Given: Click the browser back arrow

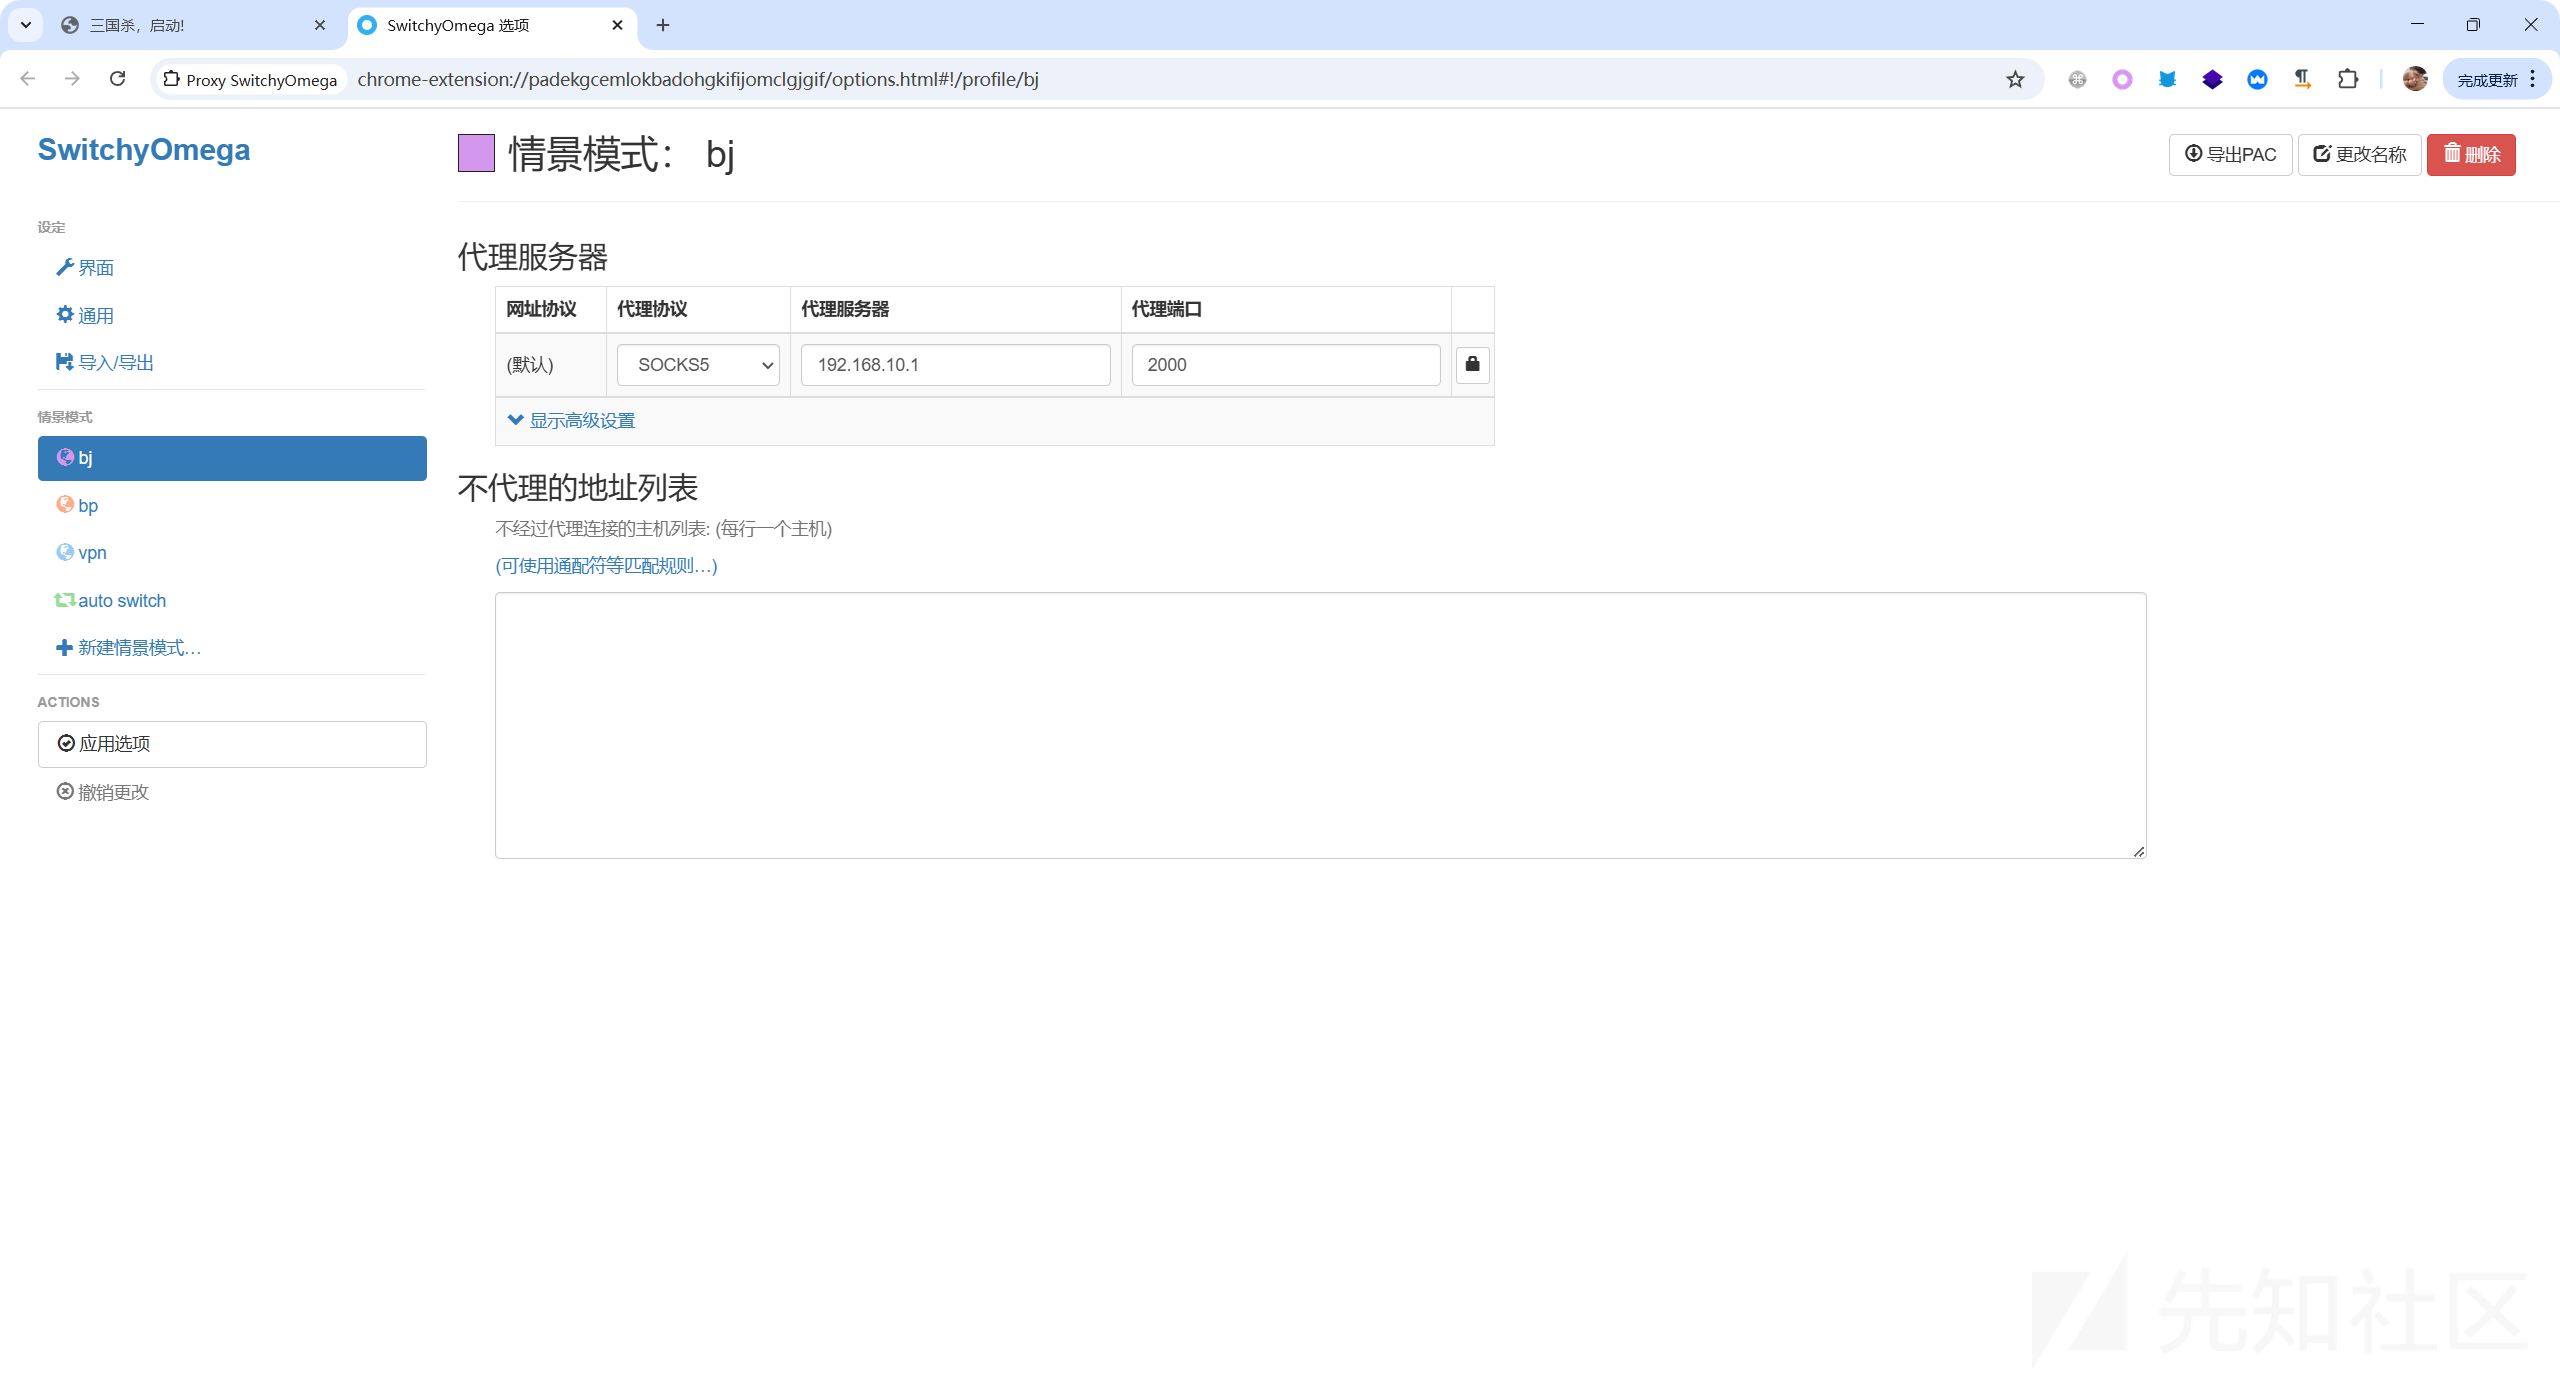Looking at the screenshot, I should pos(28,79).
